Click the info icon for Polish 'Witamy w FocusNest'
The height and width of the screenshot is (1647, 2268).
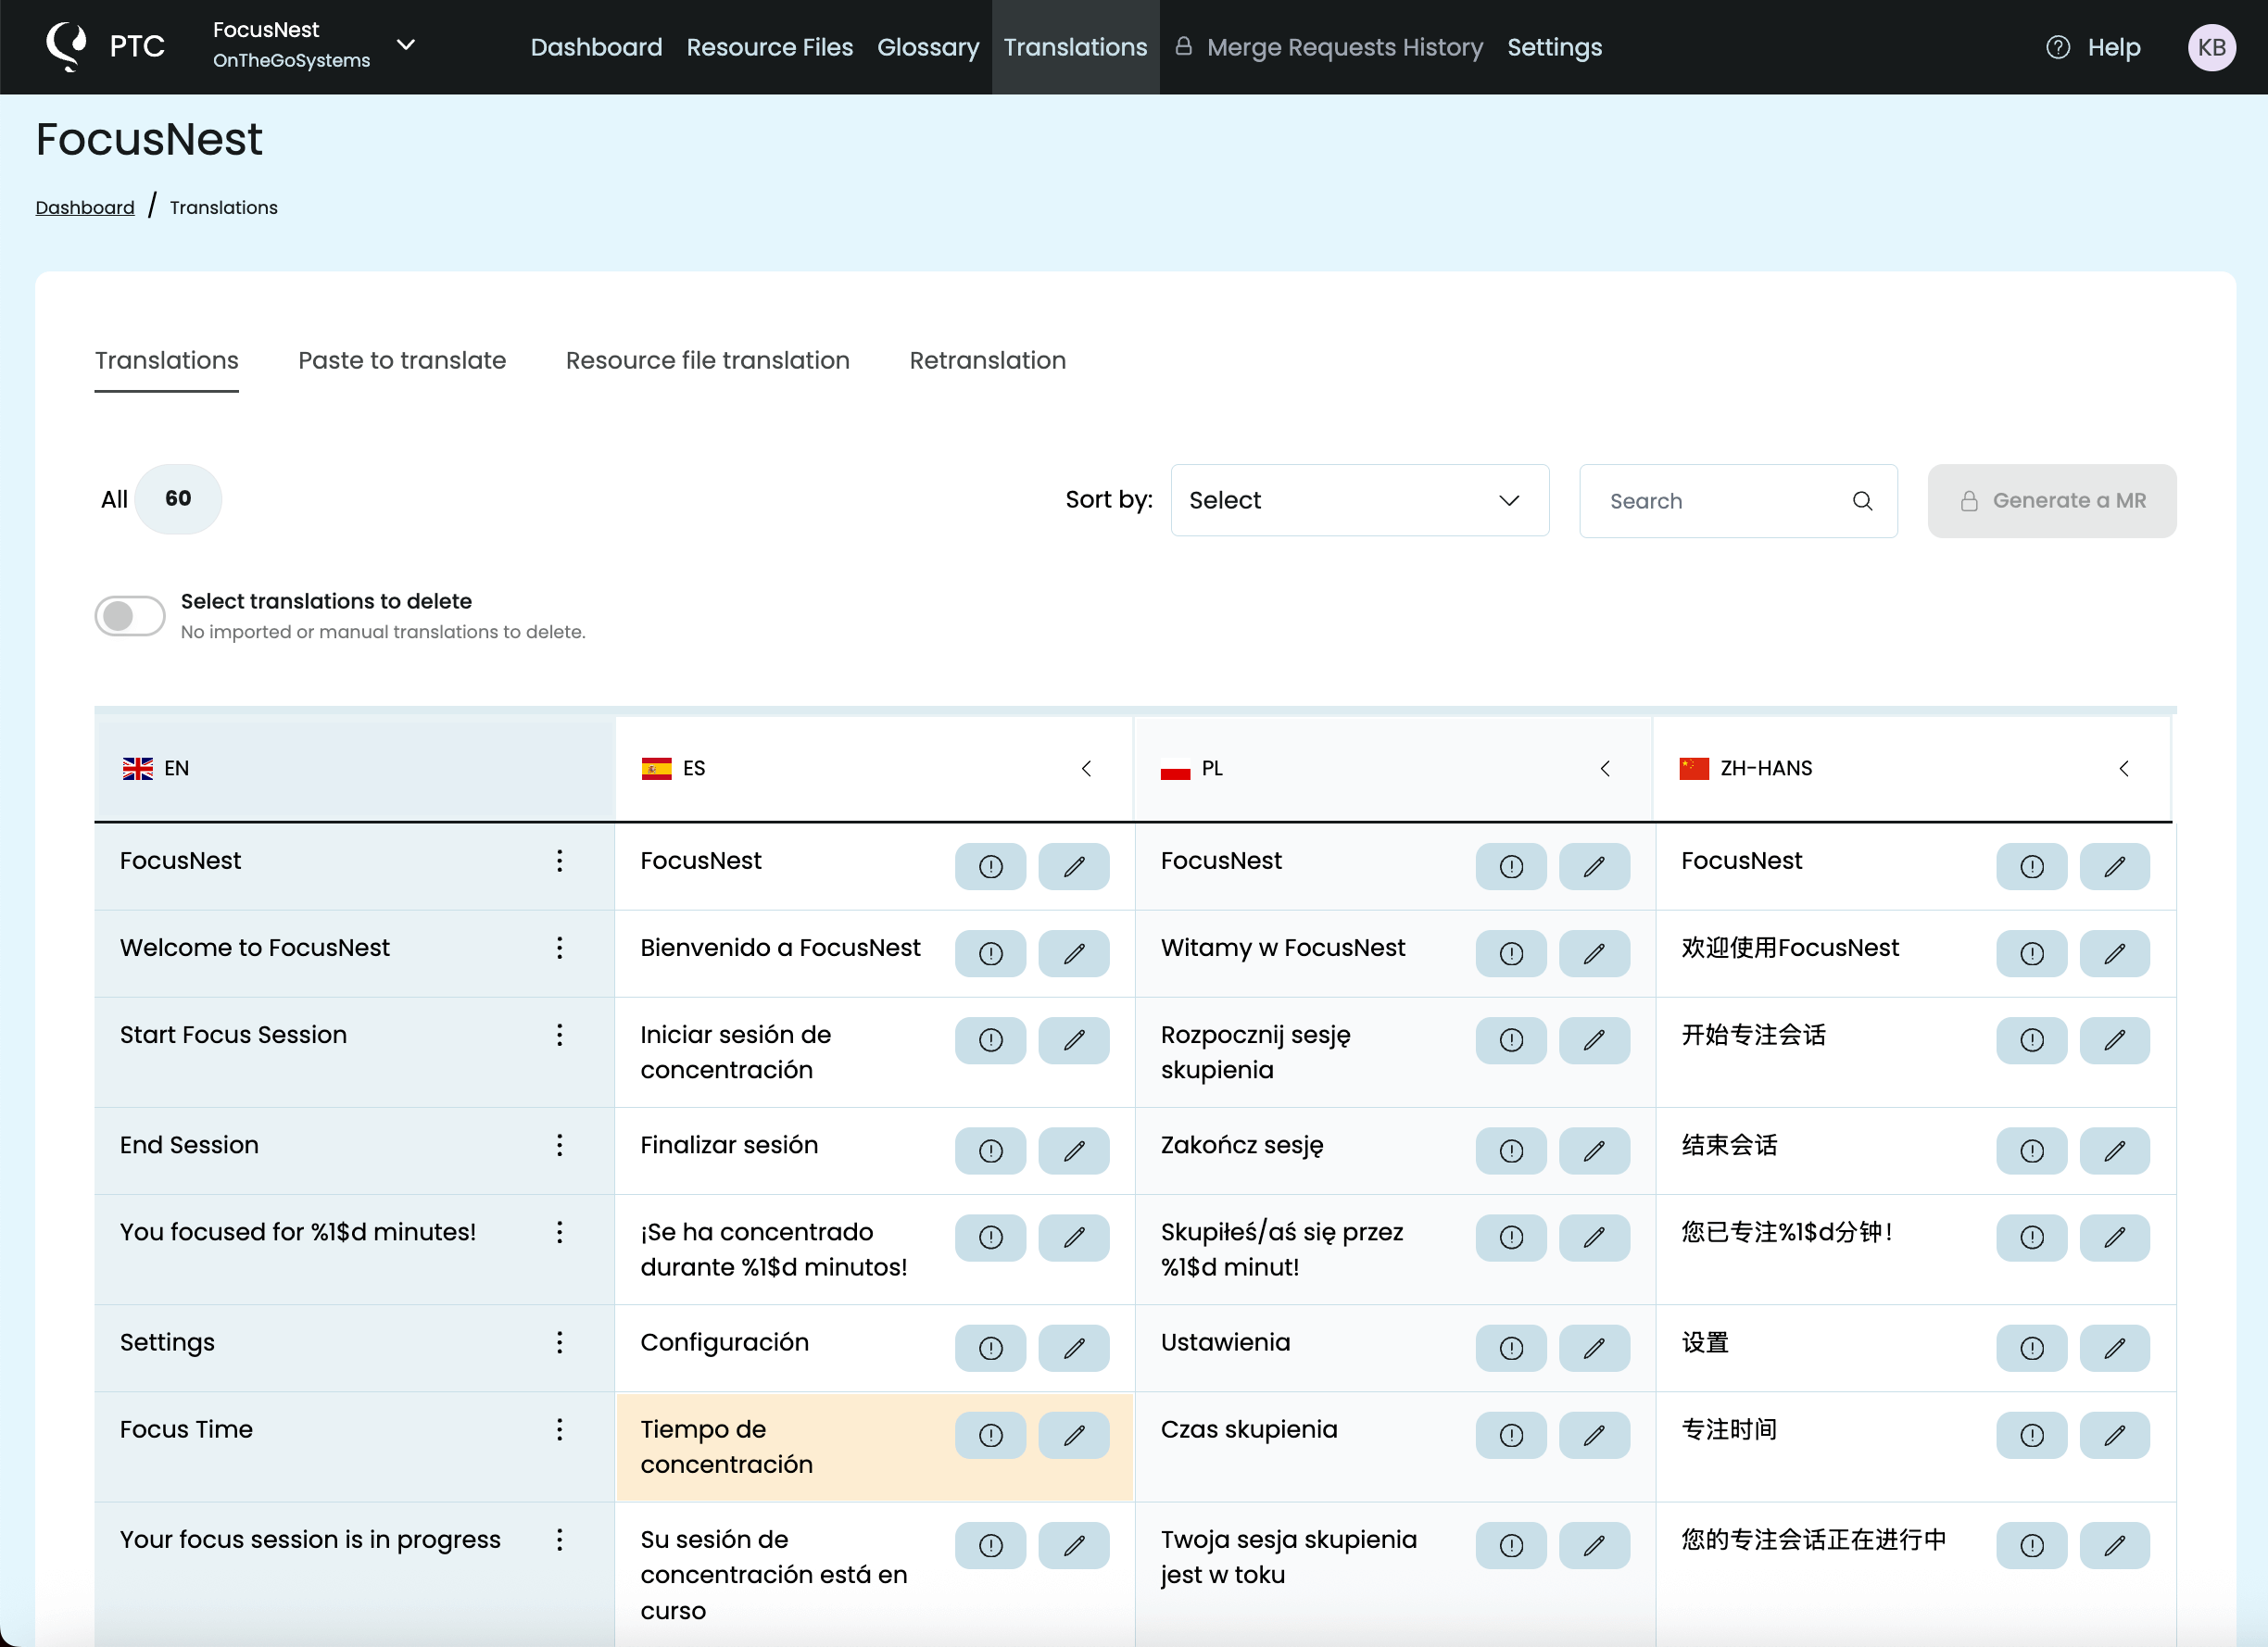click(1510, 953)
